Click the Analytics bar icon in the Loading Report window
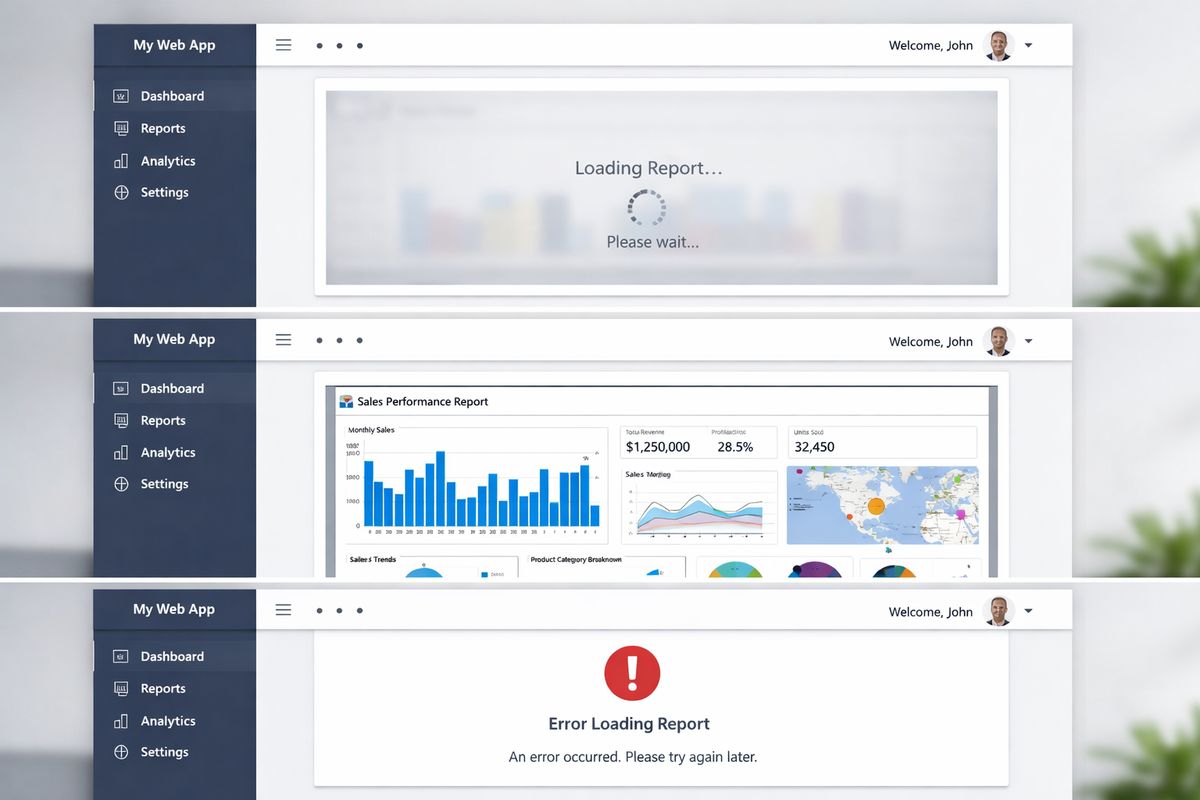 point(122,161)
